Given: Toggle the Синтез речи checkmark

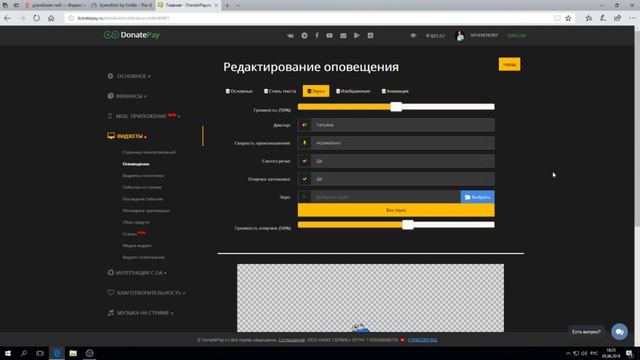Looking at the screenshot, I should [304, 161].
